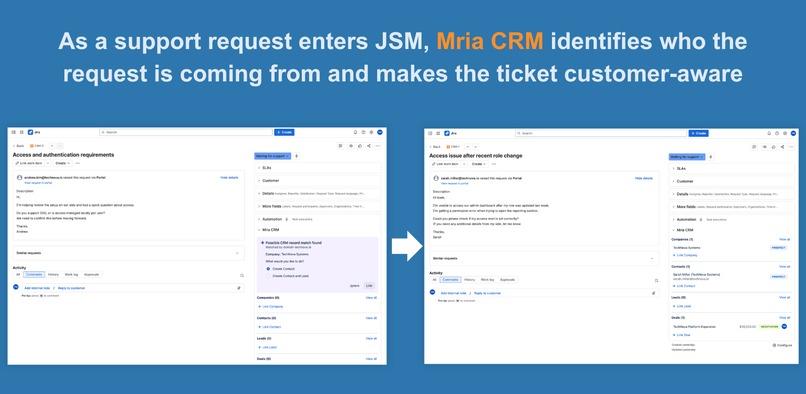Open app switcher grid in authentication requirements ticket
The height and width of the screenshot is (394, 806).
21,132
